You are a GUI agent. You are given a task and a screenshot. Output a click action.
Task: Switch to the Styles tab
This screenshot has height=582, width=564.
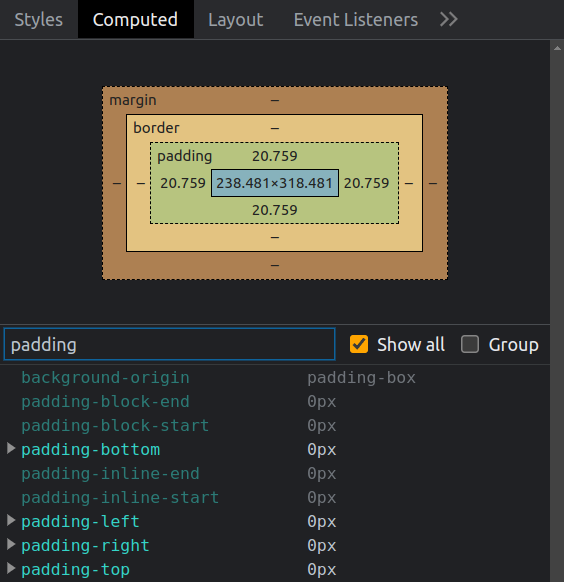[x=39, y=19]
